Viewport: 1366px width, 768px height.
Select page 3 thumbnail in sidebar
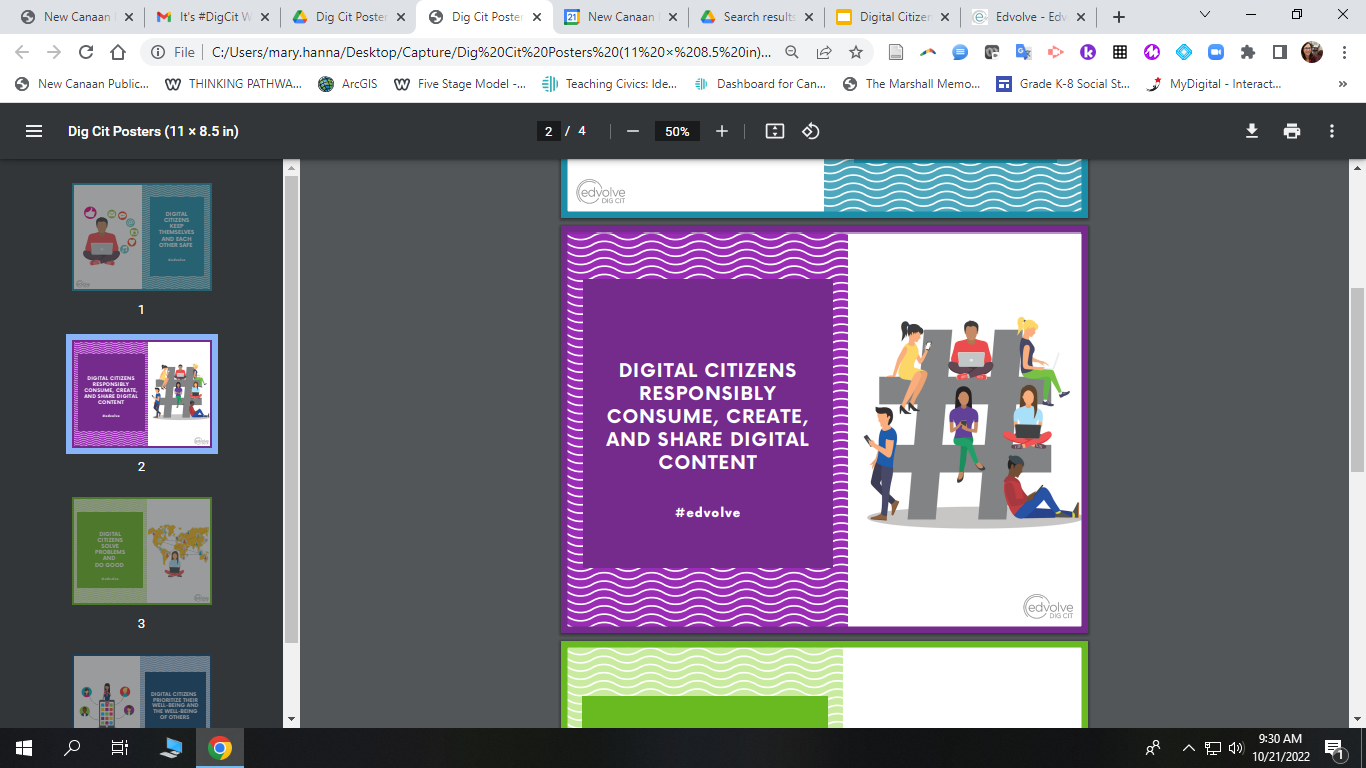[x=141, y=551]
